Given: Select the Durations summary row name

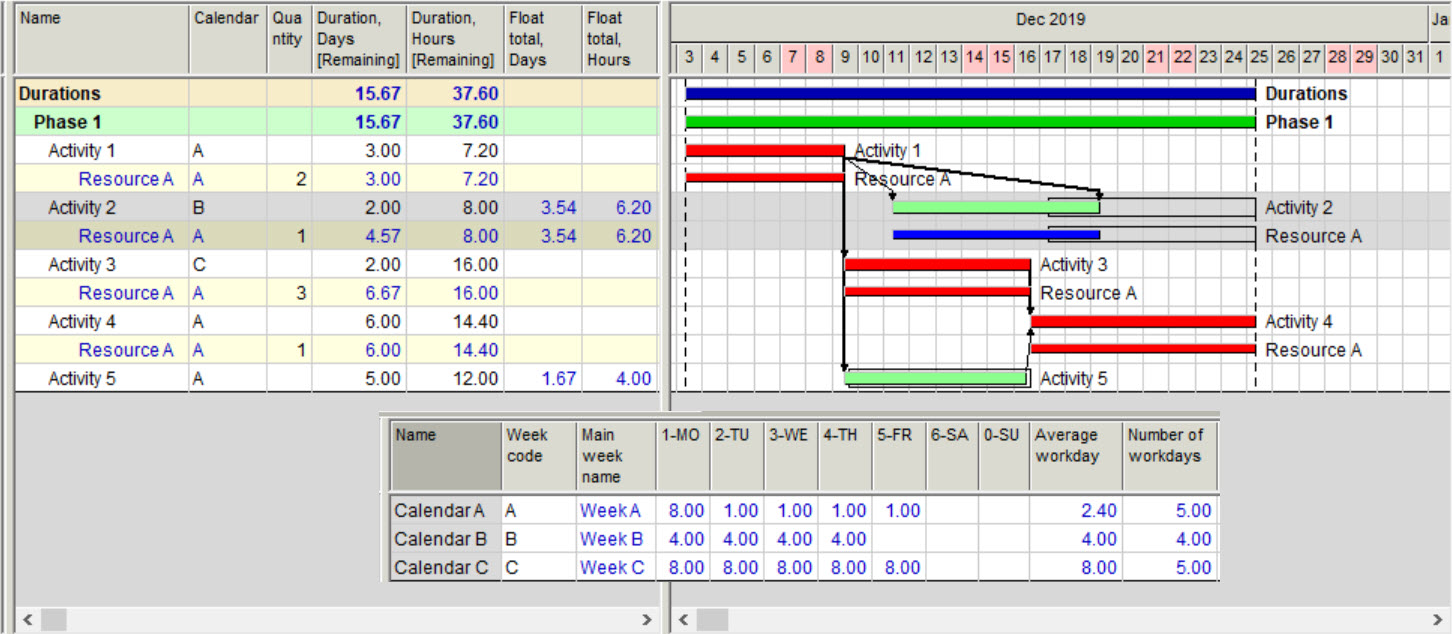Looking at the screenshot, I should coord(59,94).
